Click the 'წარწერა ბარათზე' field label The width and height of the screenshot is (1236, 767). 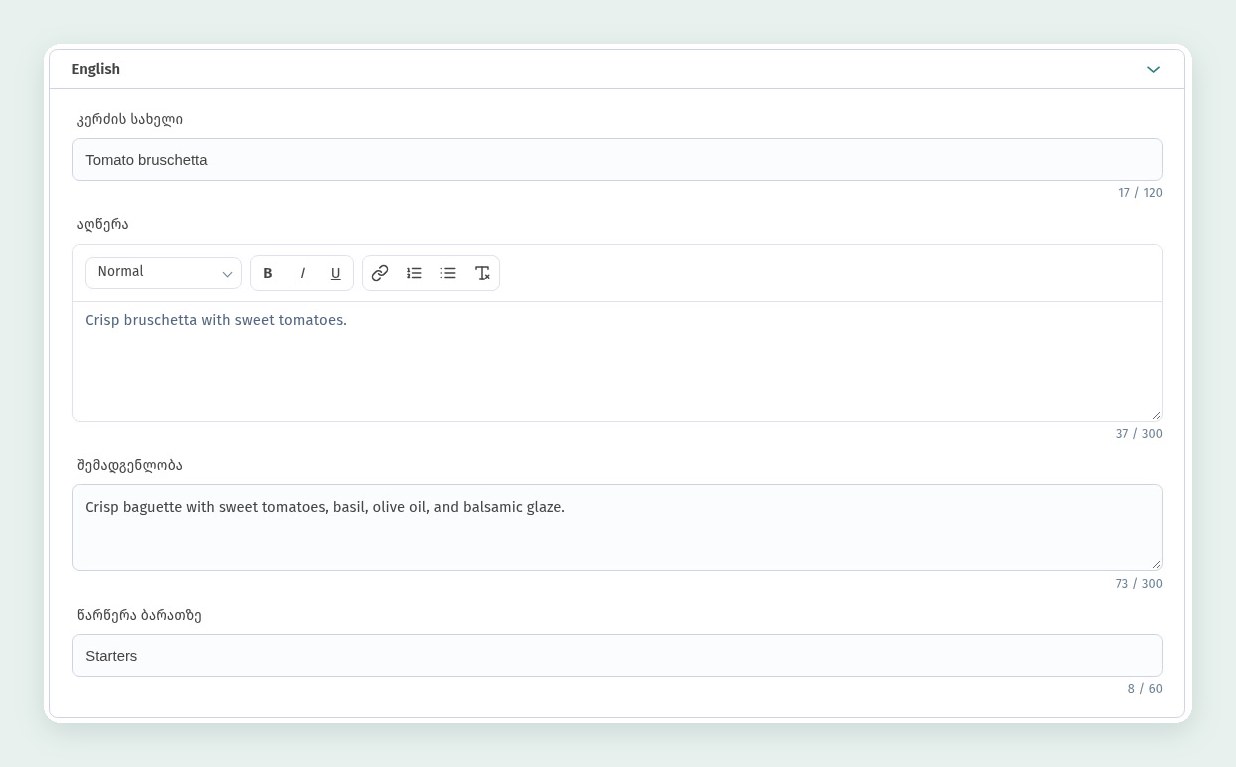(x=139, y=615)
